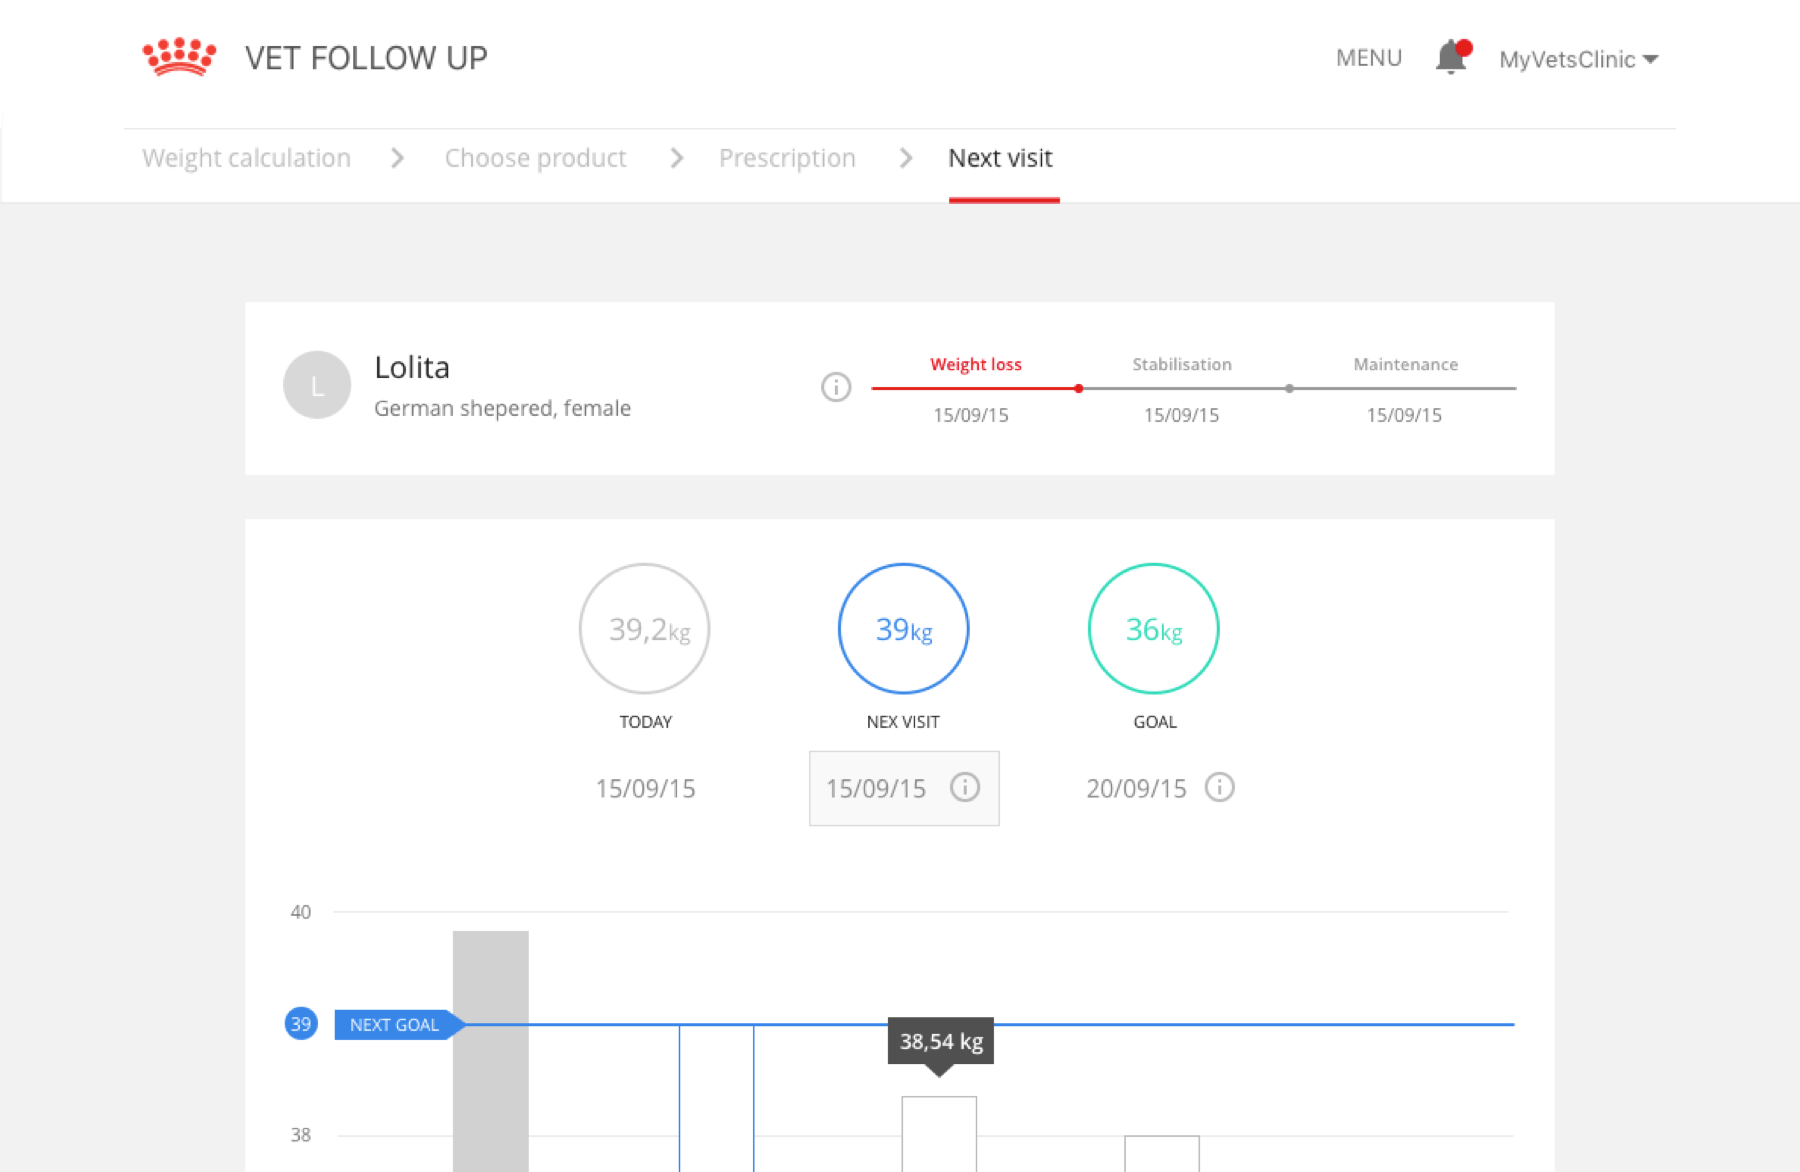Viewport: 1800px width, 1172px height.
Task: Expand the MyVetsClinic account dropdown
Action: [1579, 59]
